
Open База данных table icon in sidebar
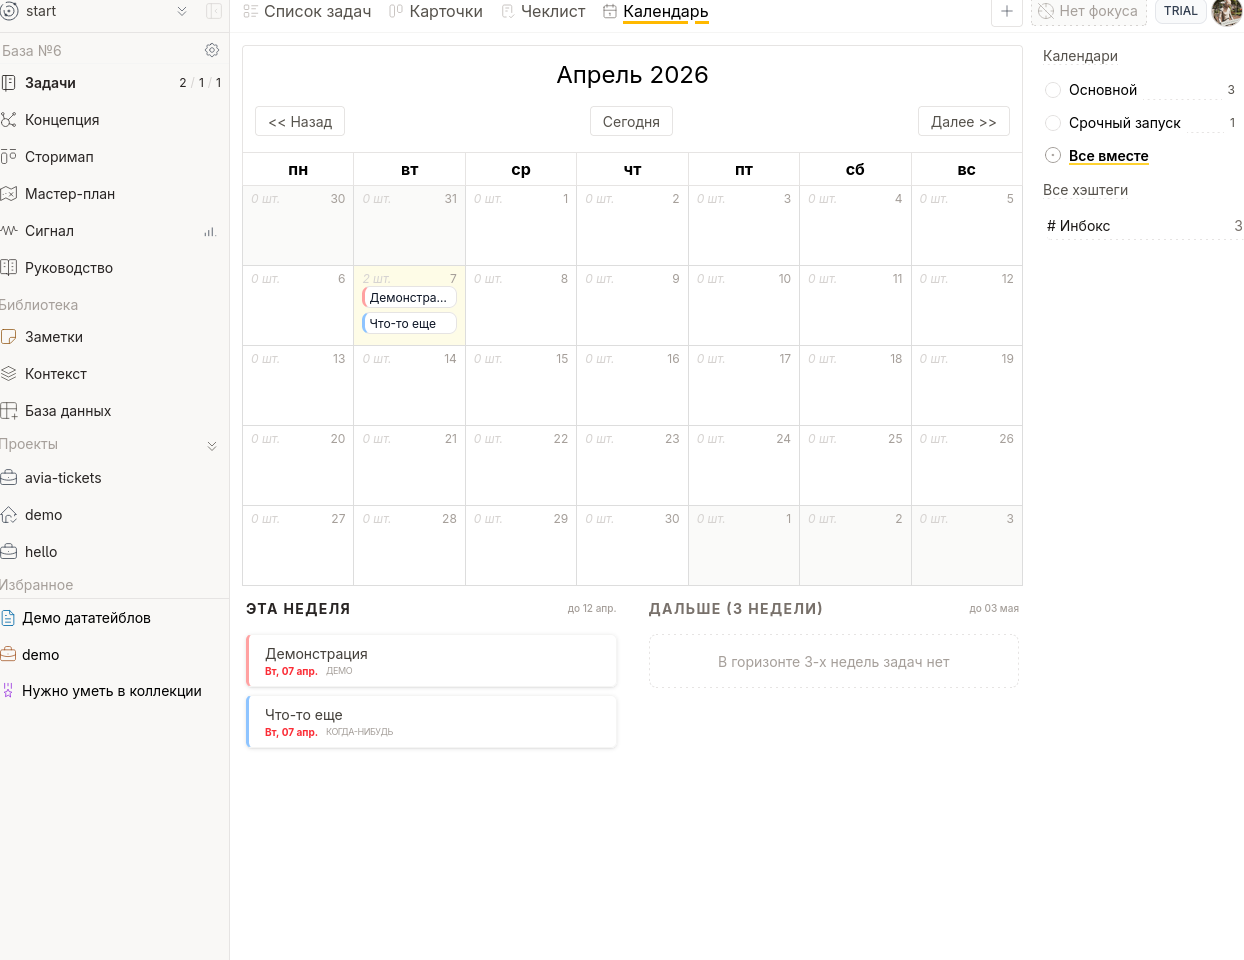9,411
